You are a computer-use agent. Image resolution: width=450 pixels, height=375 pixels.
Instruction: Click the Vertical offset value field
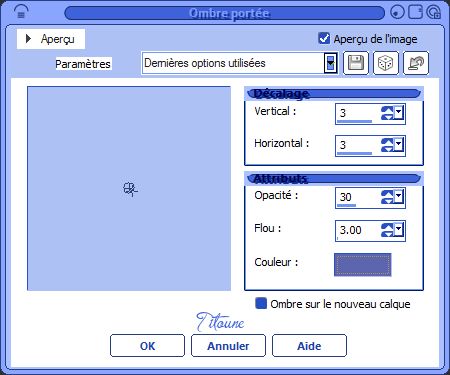(x=358, y=113)
